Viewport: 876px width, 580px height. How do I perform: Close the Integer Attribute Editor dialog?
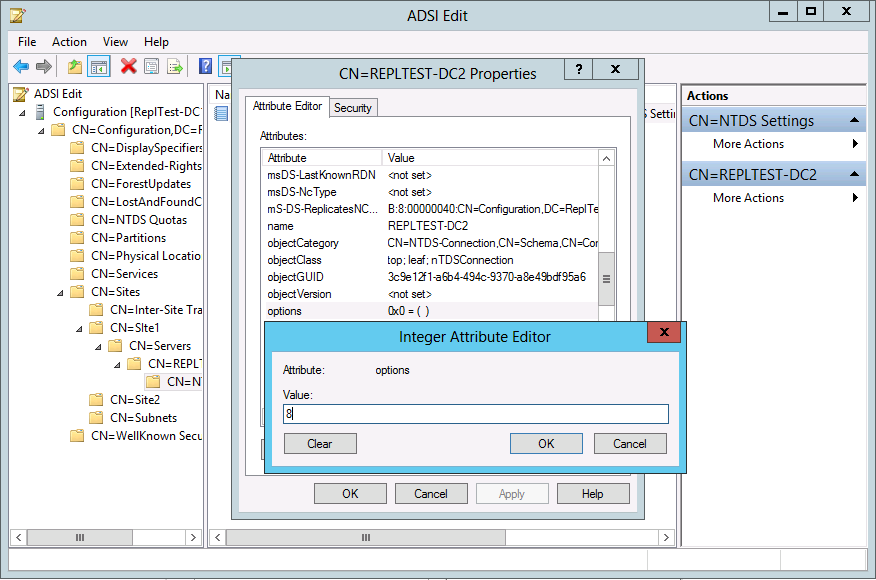pyautogui.click(x=664, y=332)
